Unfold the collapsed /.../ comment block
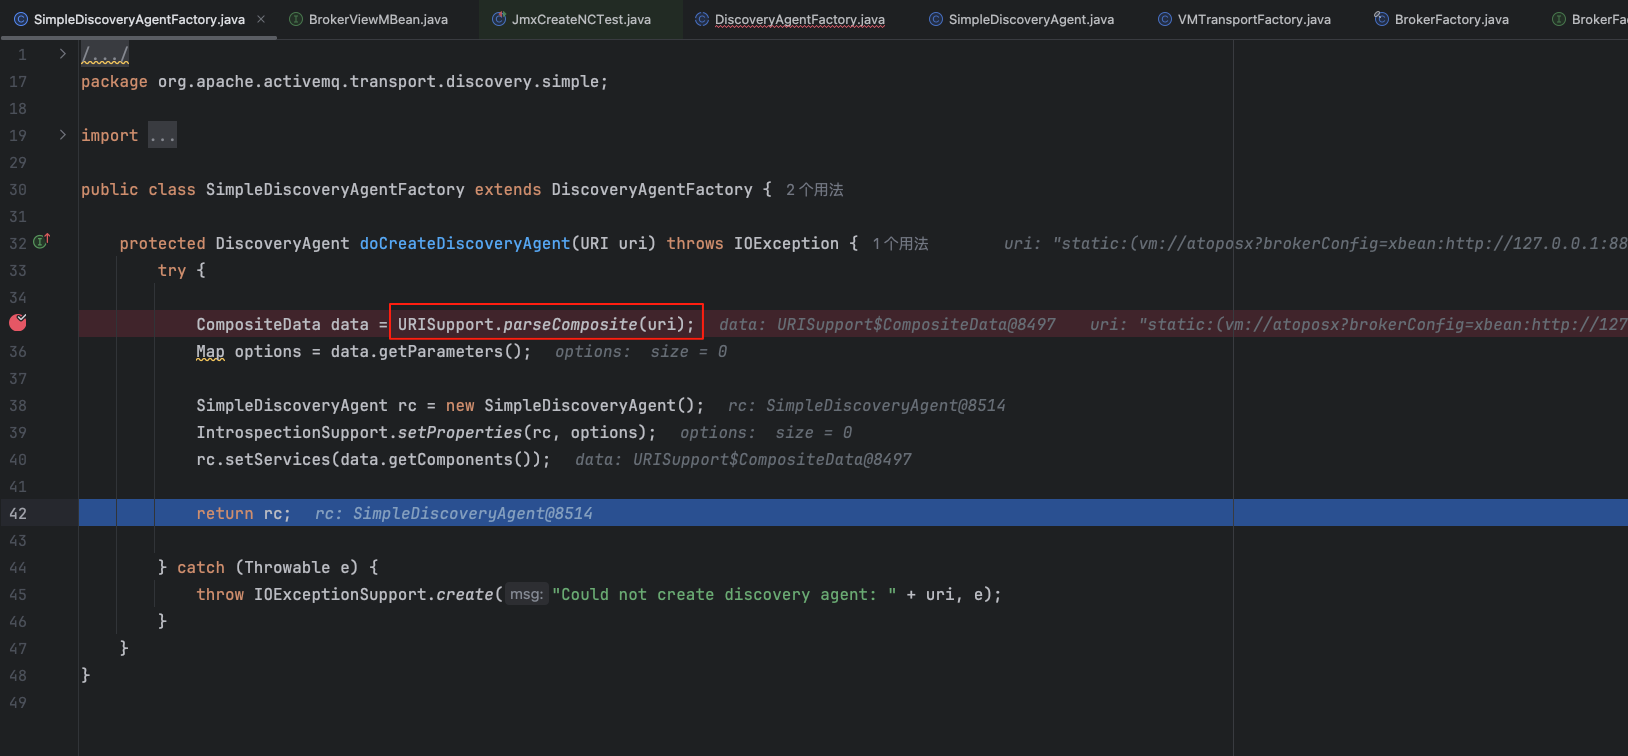This screenshot has width=1628, height=756. pyautogui.click(x=105, y=55)
